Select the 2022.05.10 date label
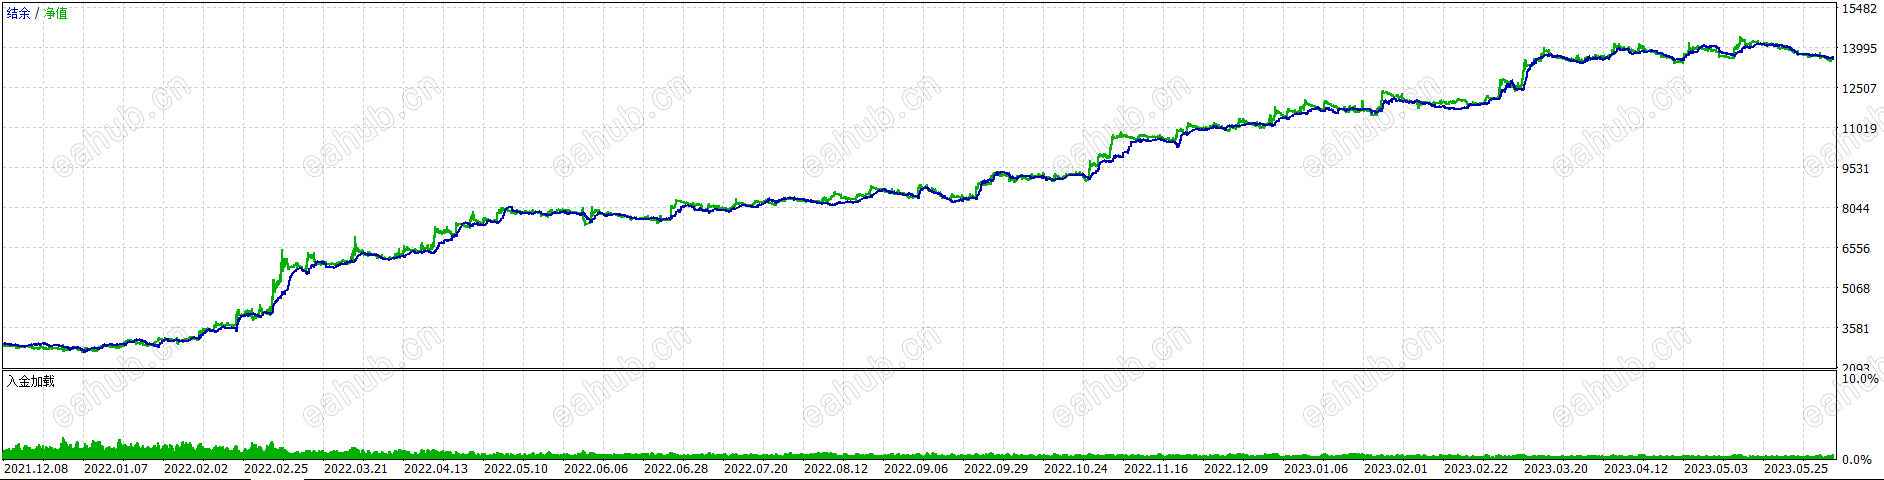Viewport: 1884px width, 480px height. [516, 469]
